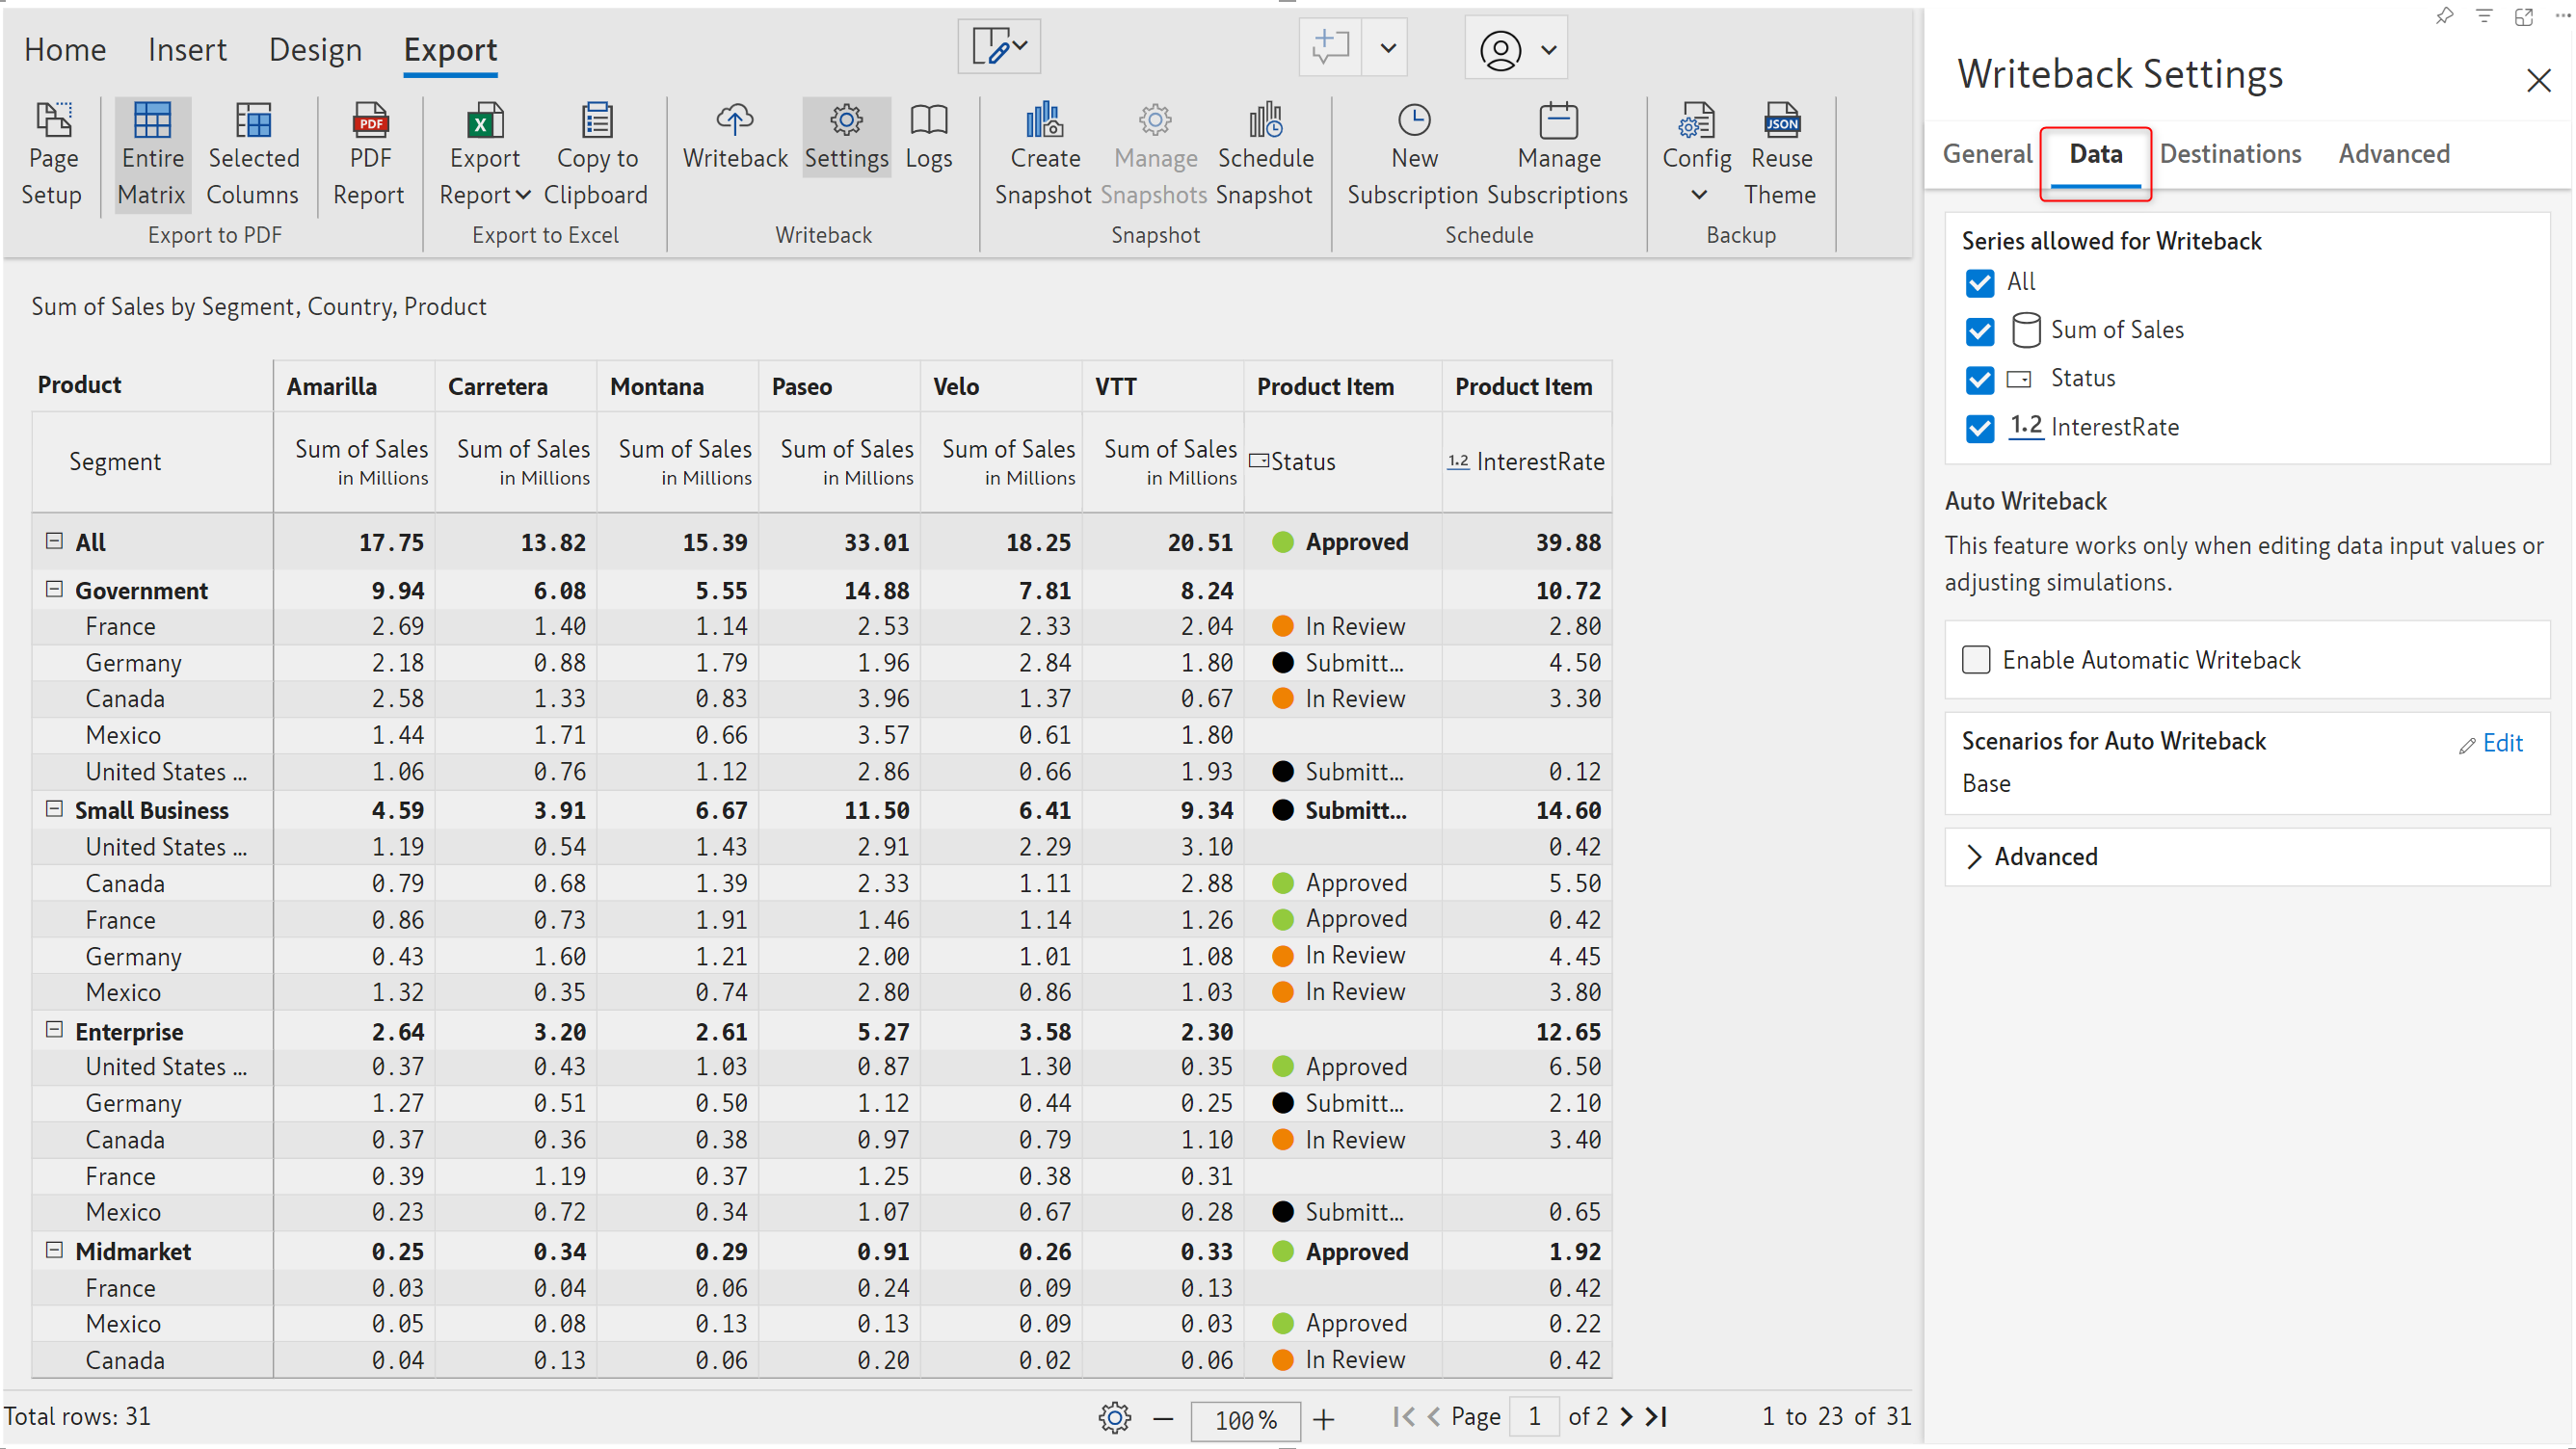Uncheck the InterestRate series checkbox
Screen dimensions: 2576x1449
1979,428
